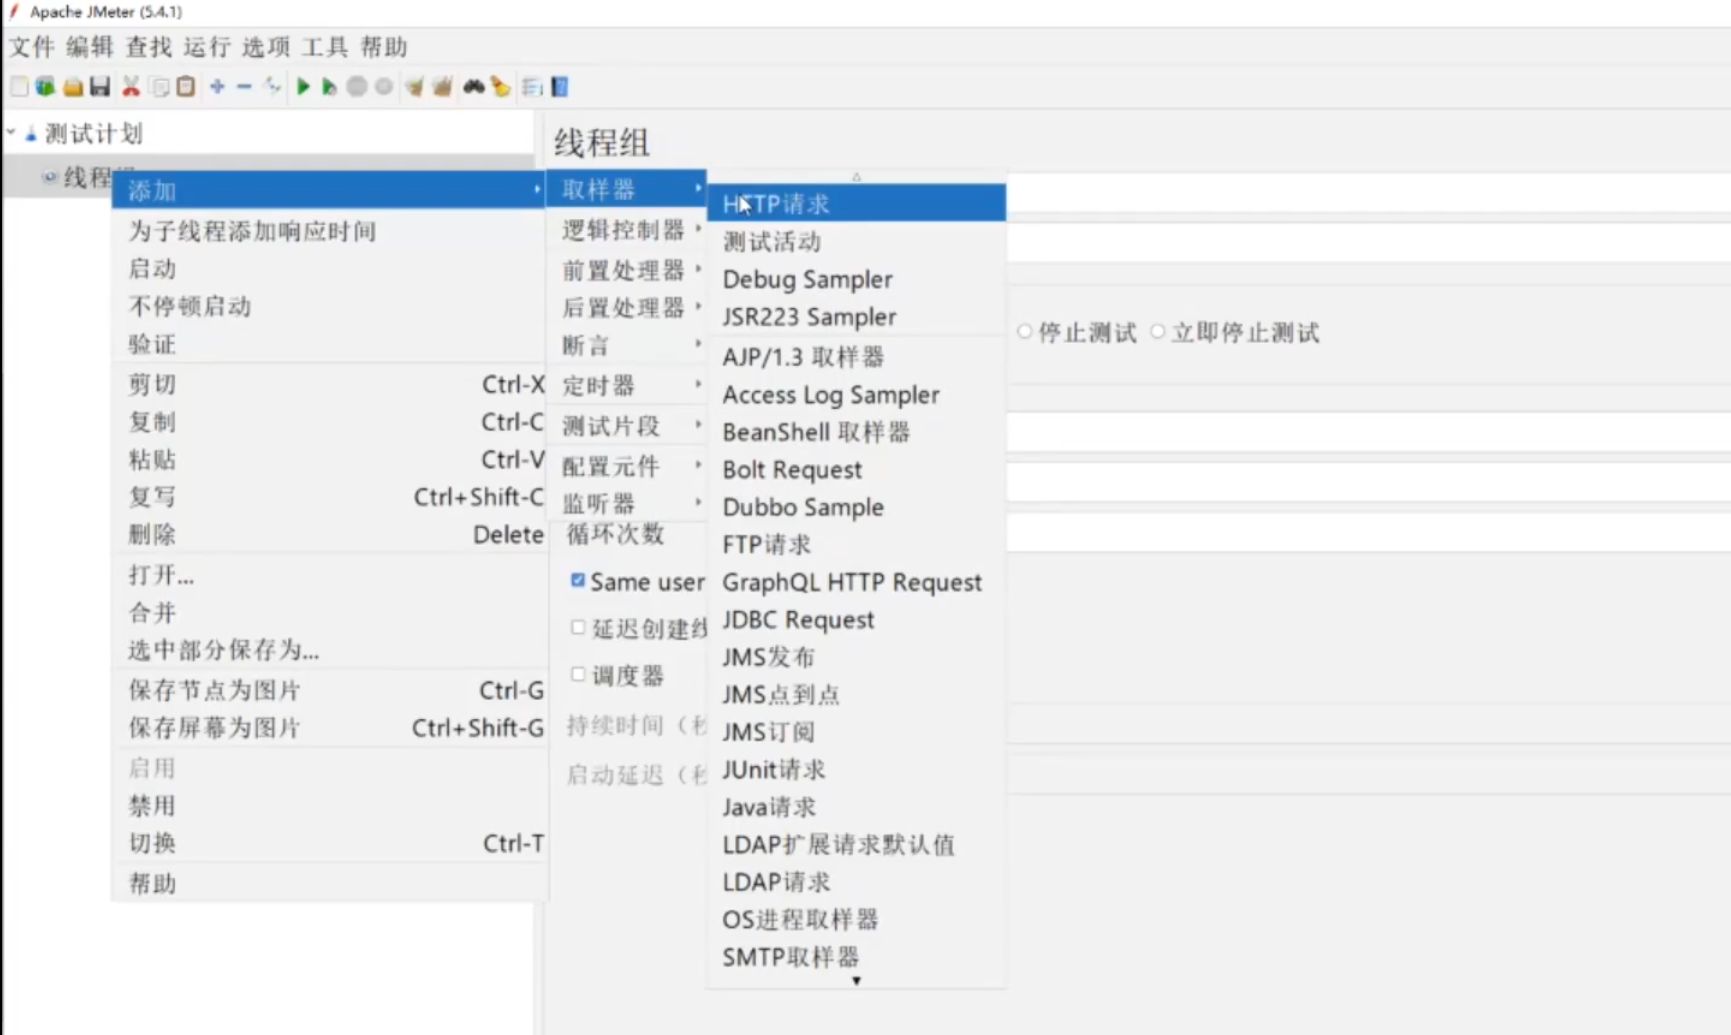Open the 选项 menu in the menu bar
This screenshot has height=1035, width=1731.
[266, 47]
